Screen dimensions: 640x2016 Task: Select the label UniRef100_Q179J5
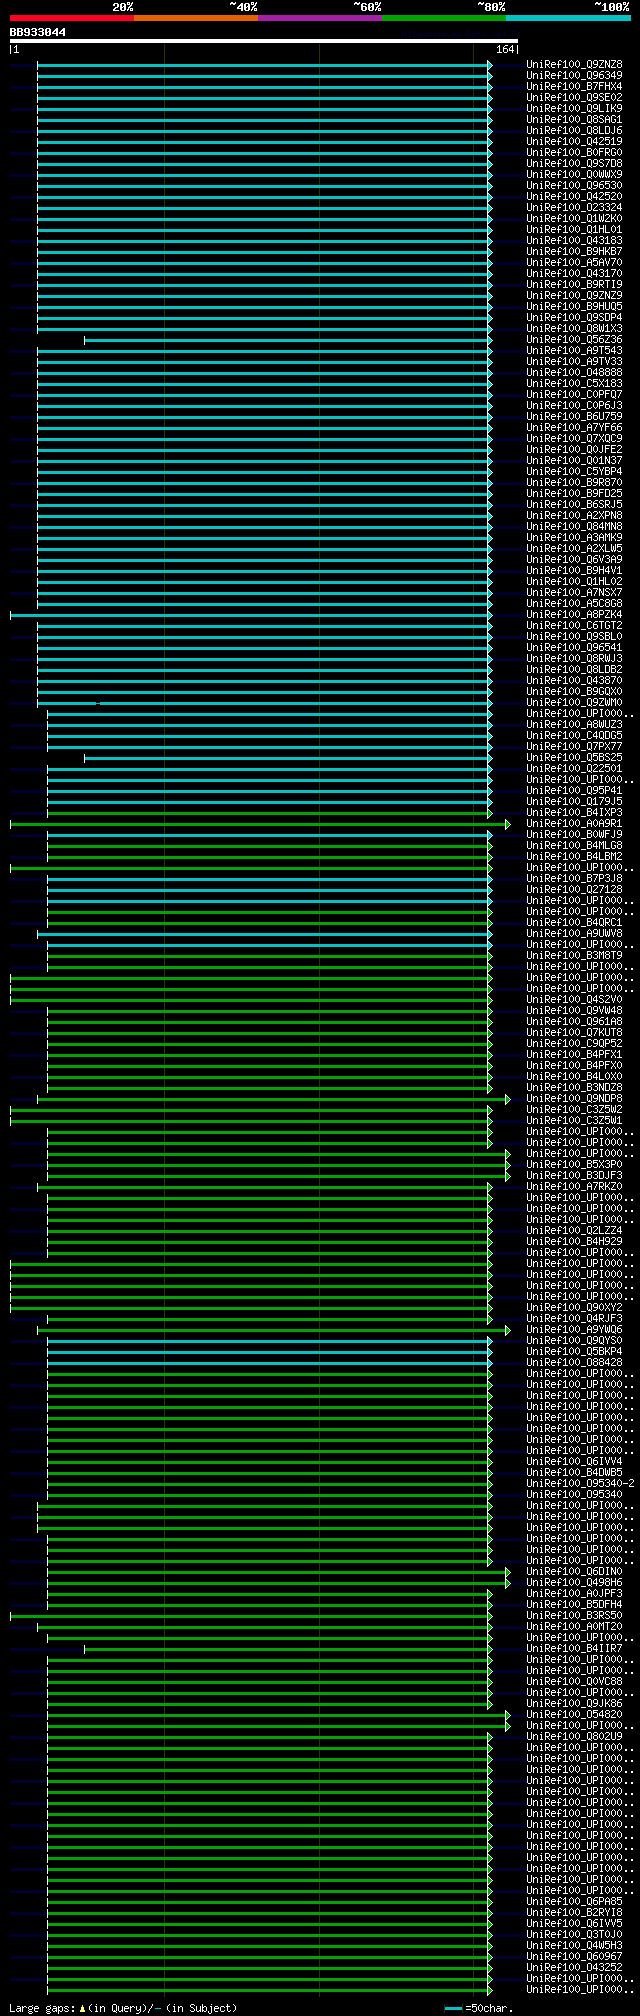coord(574,802)
